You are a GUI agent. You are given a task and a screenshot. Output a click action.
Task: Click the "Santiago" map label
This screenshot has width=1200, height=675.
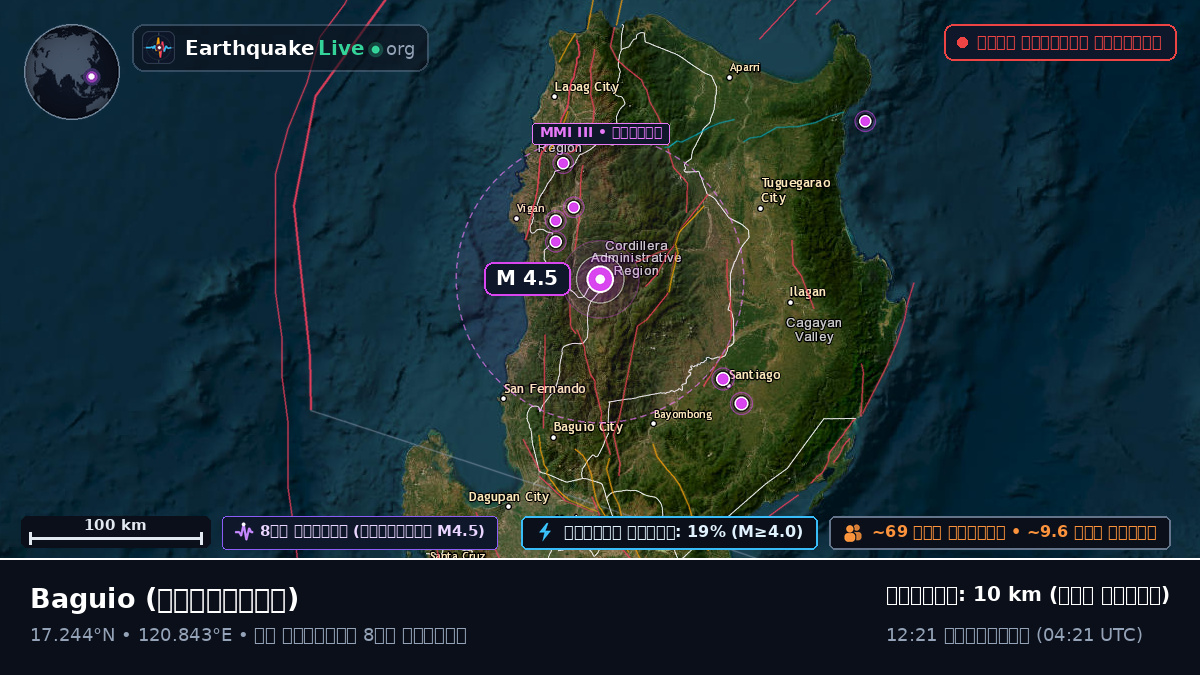tap(755, 375)
